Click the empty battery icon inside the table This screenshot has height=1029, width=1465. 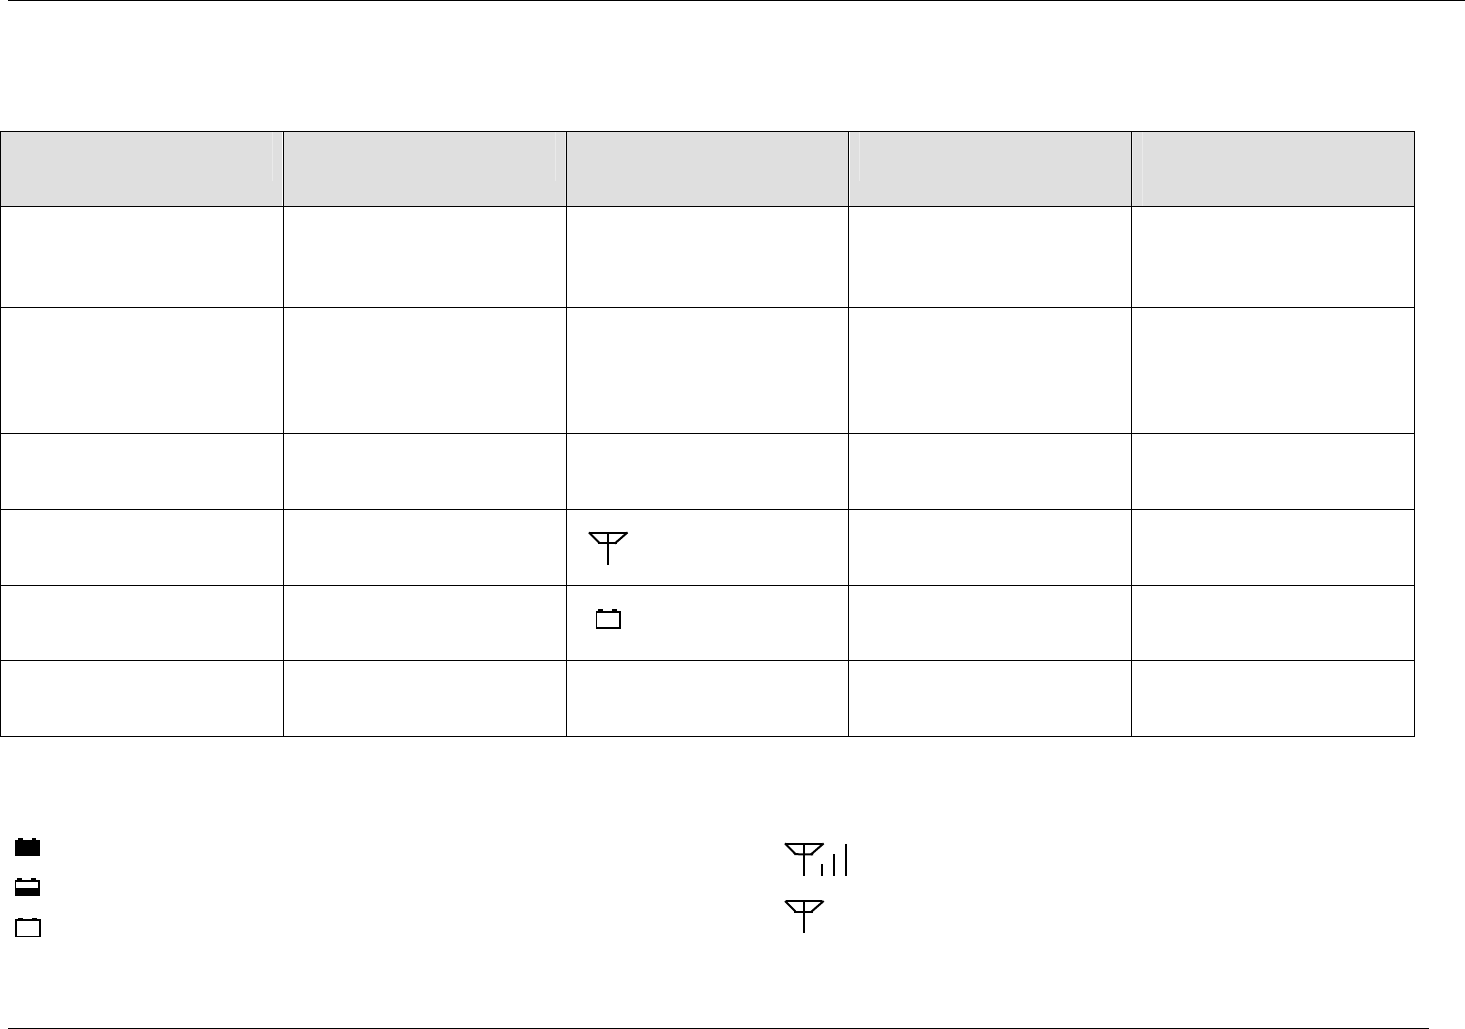click(608, 620)
